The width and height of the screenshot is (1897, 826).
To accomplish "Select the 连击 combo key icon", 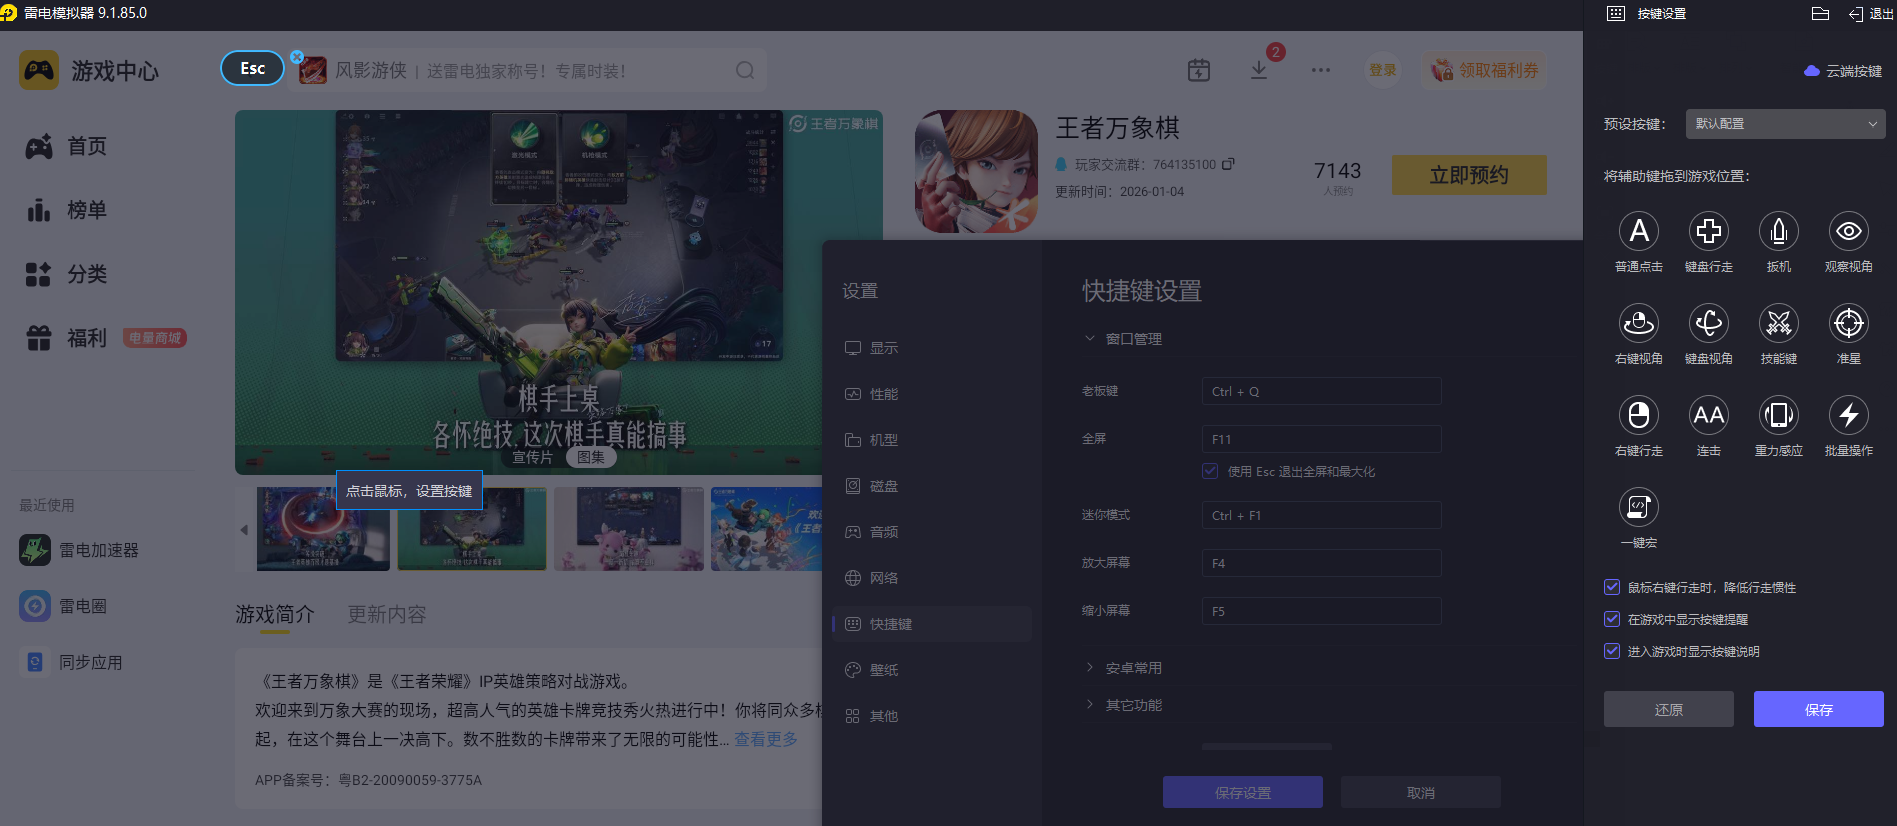I will (x=1708, y=415).
